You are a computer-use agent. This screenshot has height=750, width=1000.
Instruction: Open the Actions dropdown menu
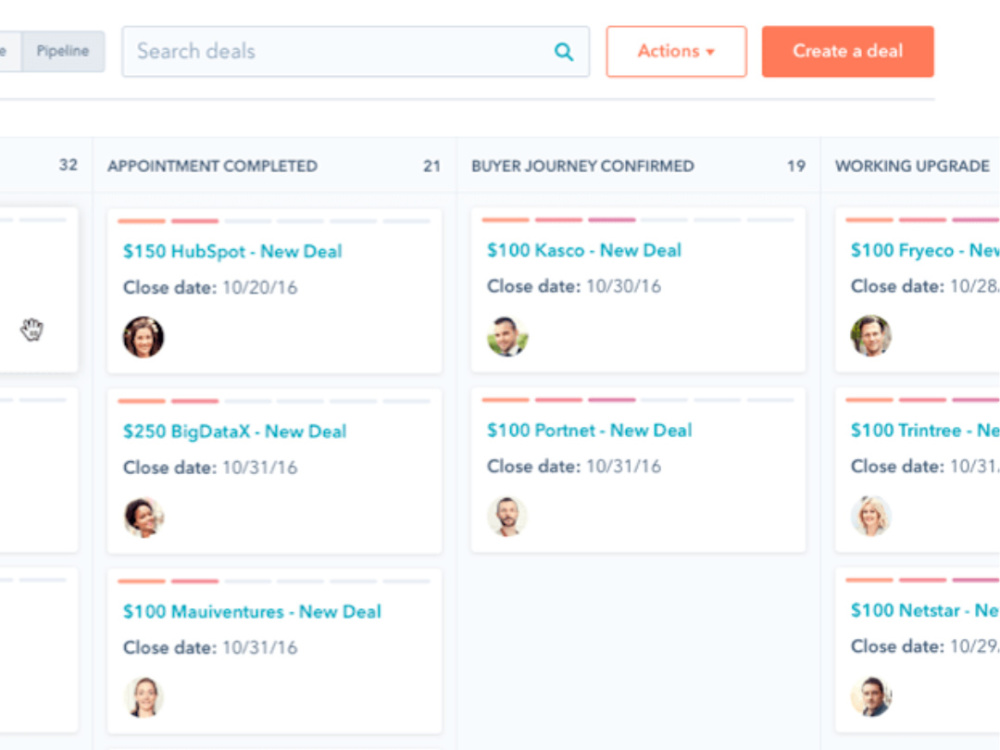click(676, 52)
